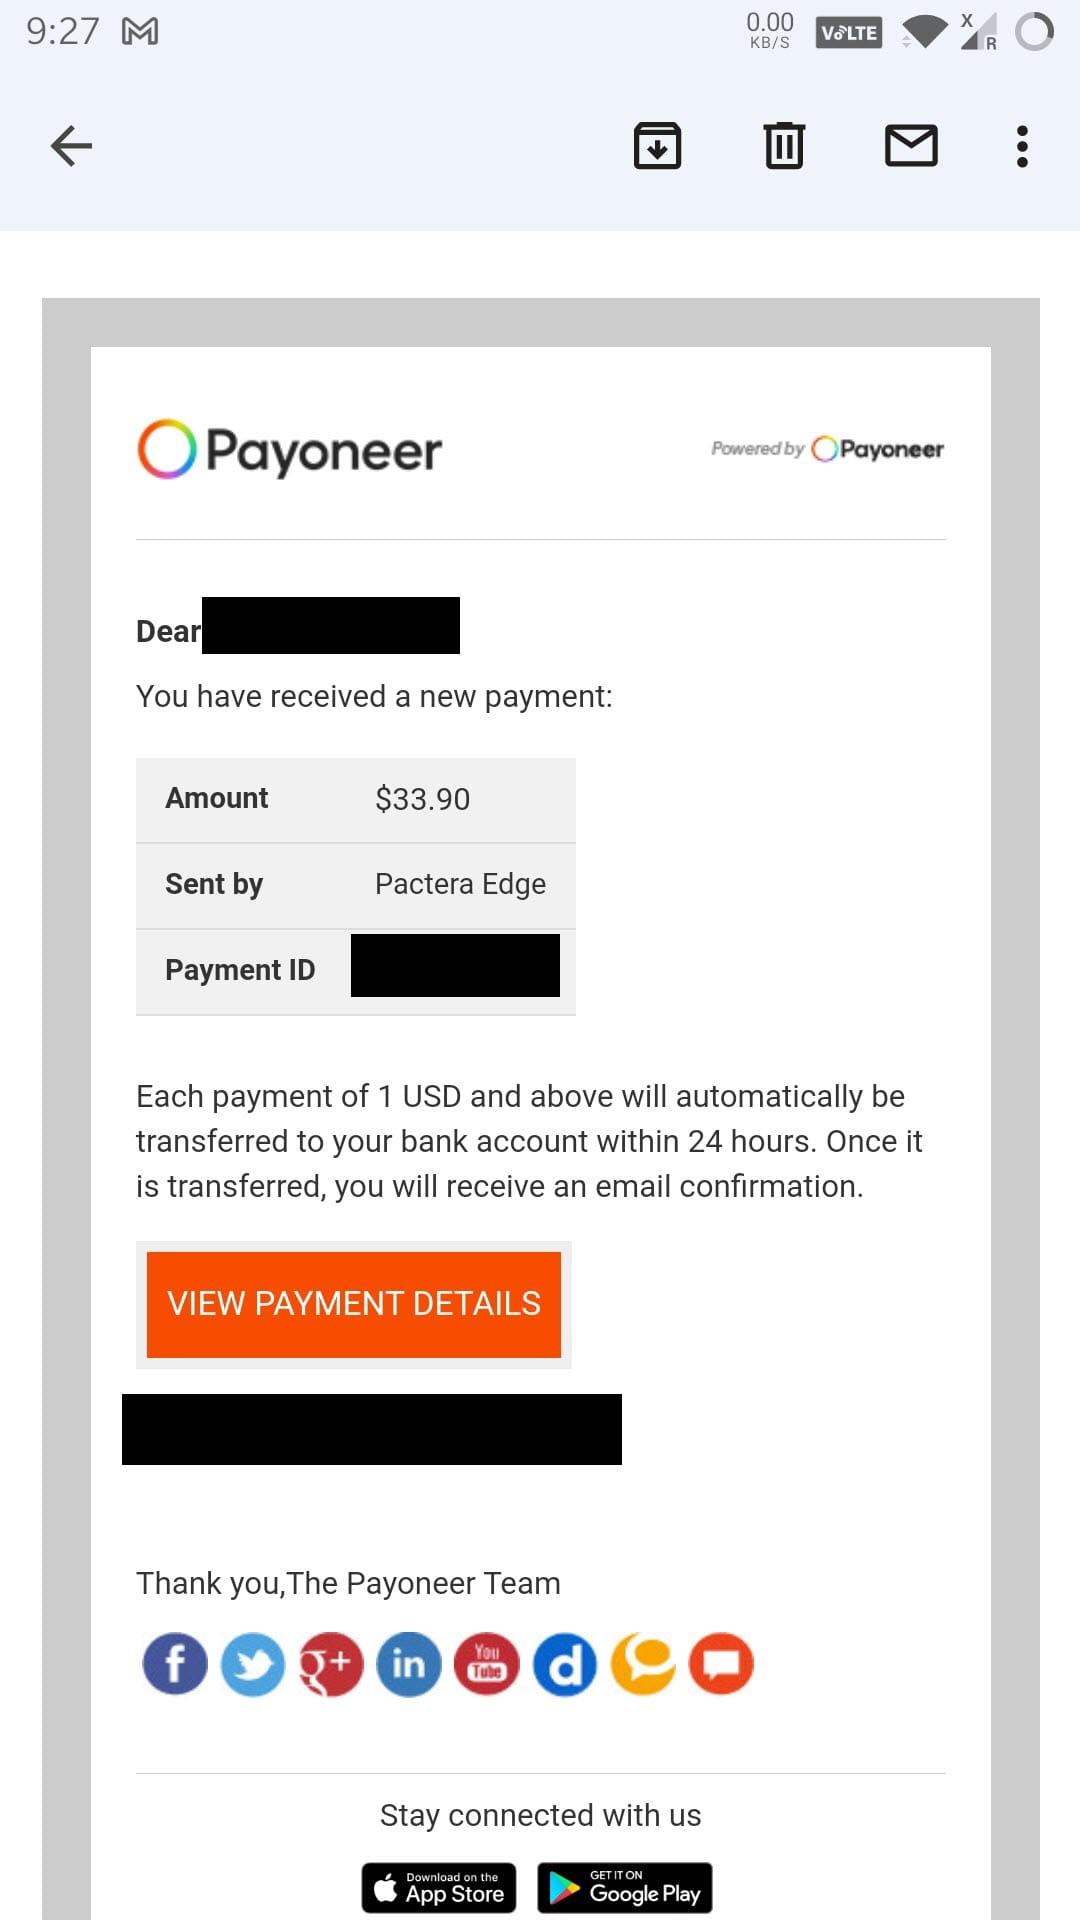Mark email as unread envelope icon

coord(911,146)
